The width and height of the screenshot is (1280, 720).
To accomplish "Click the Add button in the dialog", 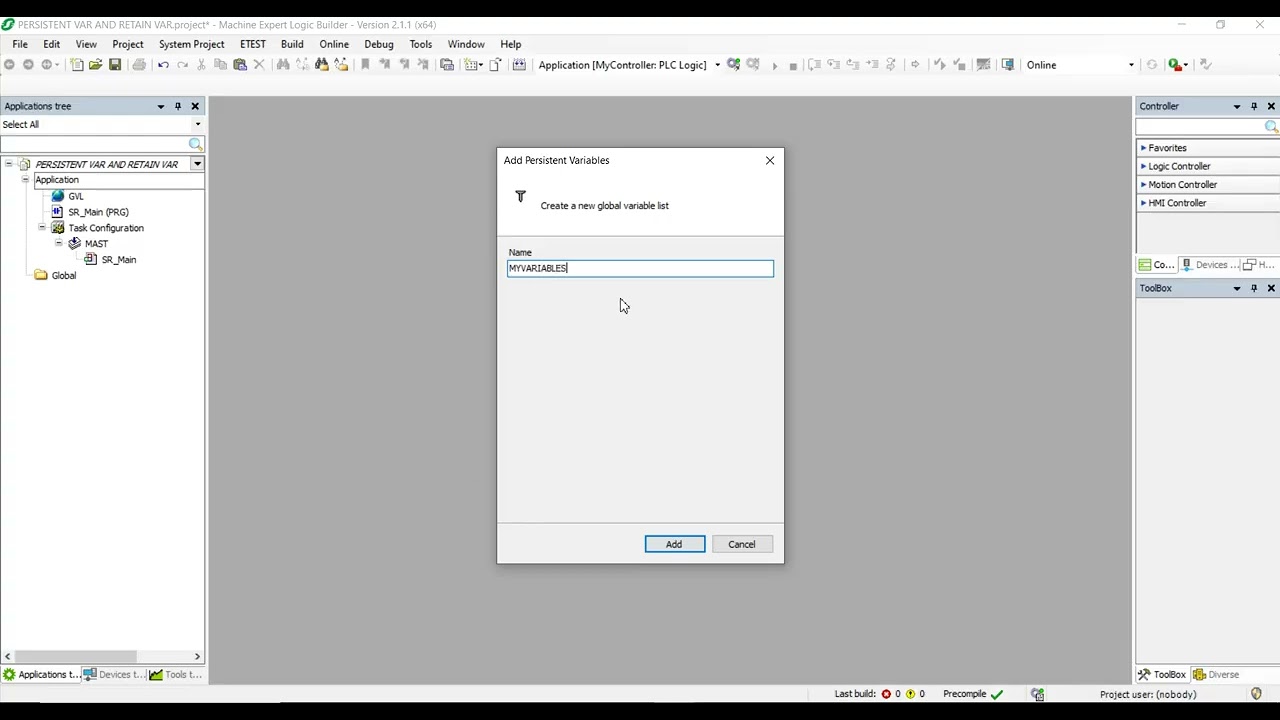I will coord(674,544).
